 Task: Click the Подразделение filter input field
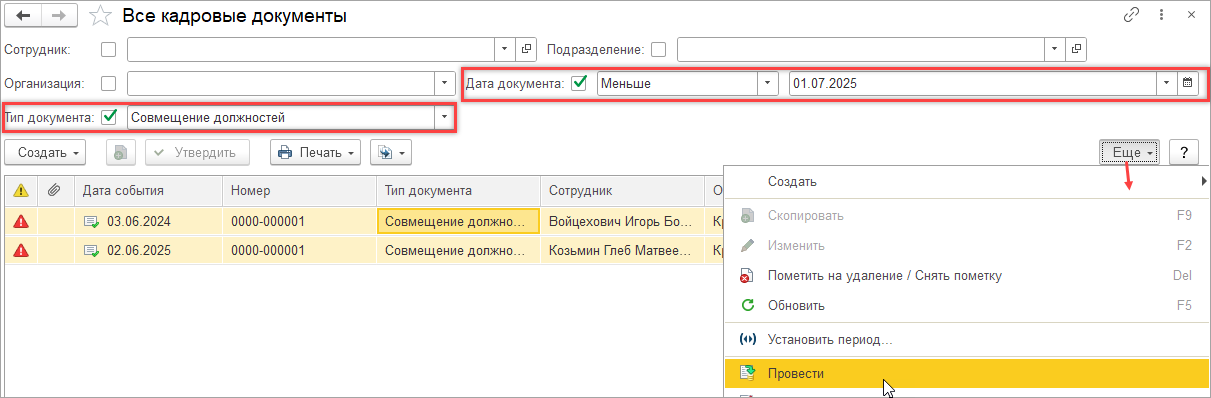(x=861, y=49)
